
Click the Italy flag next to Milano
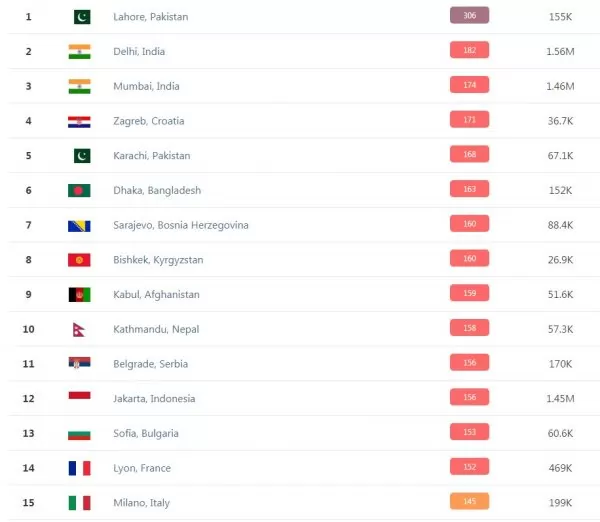[79, 503]
